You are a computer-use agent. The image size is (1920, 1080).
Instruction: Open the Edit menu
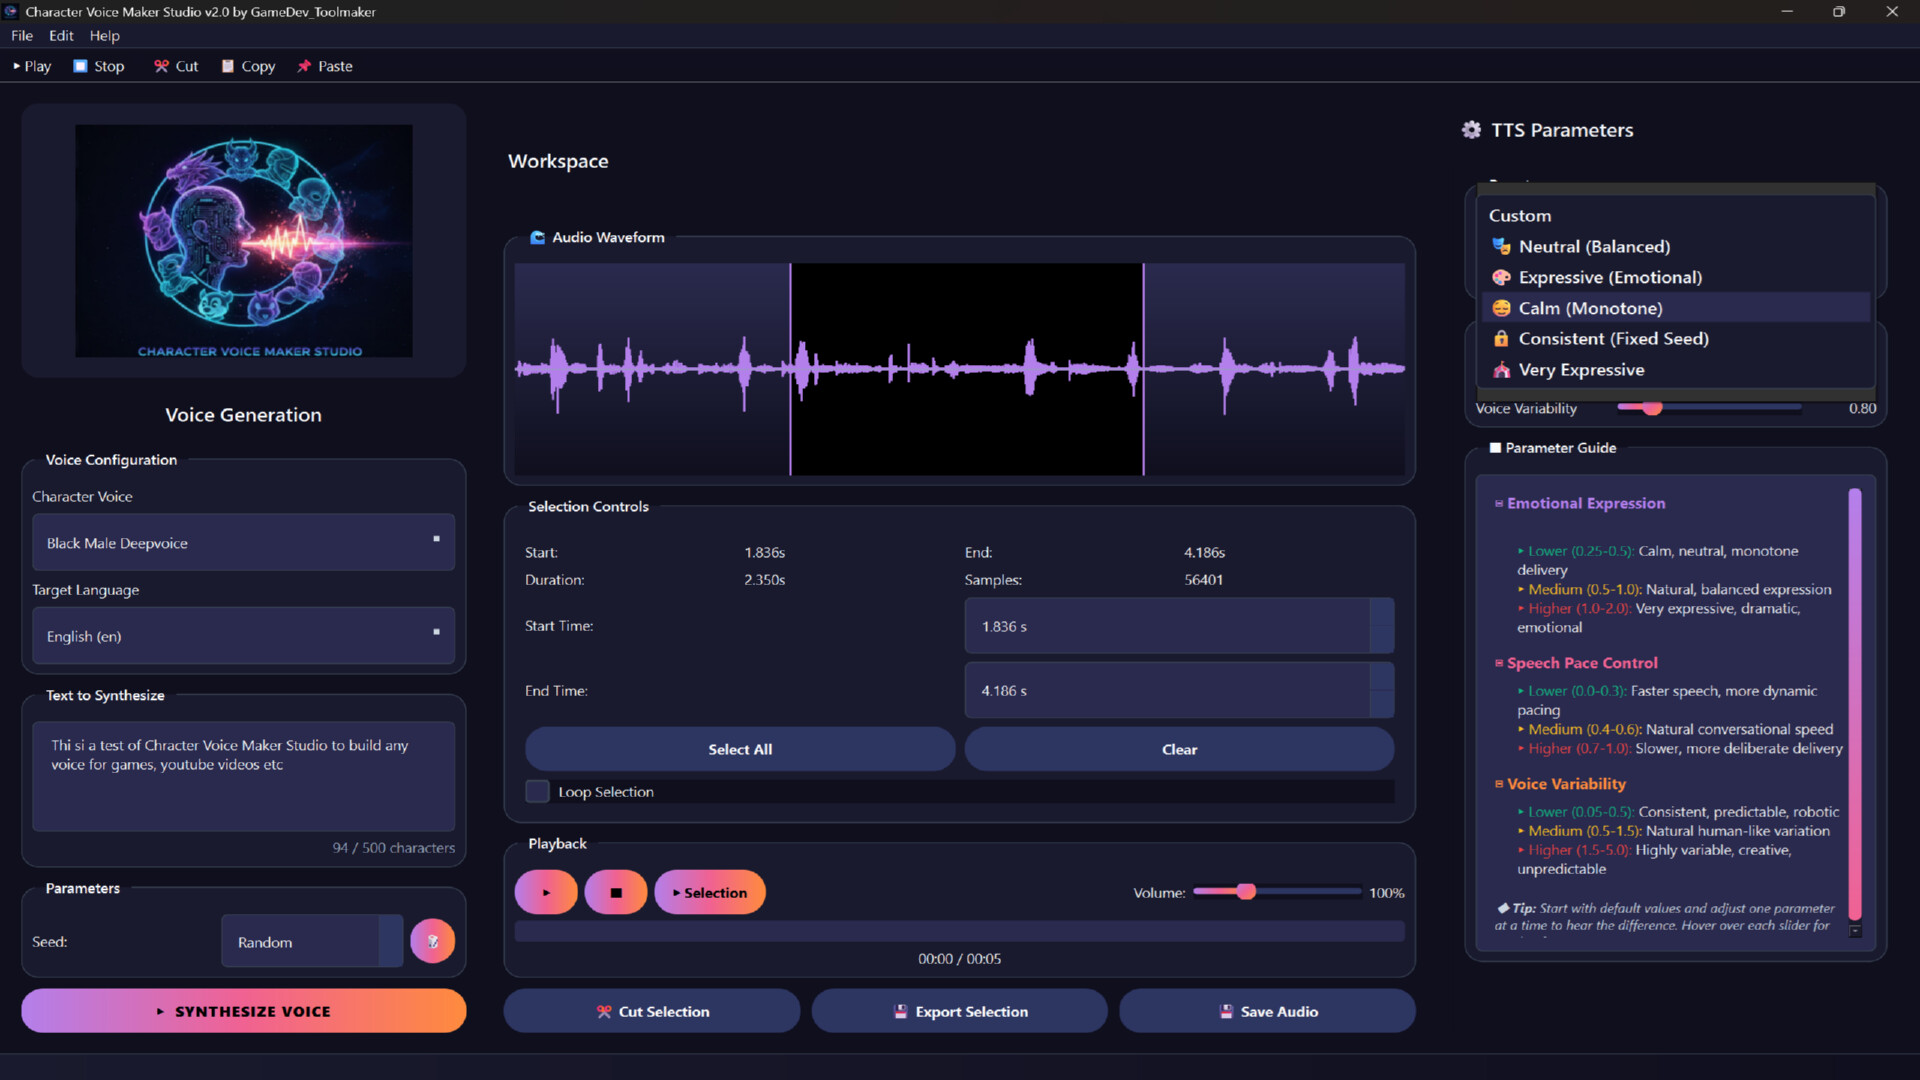point(60,35)
